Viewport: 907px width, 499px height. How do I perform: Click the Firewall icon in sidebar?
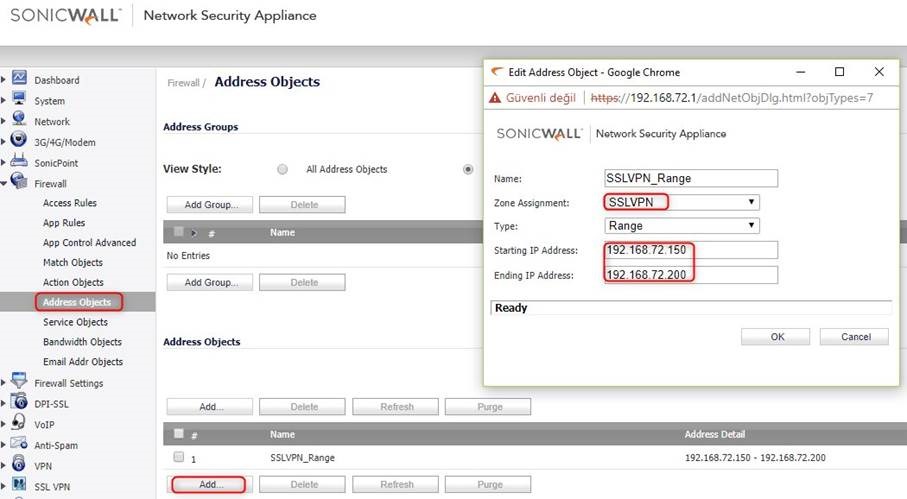click(x=19, y=181)
